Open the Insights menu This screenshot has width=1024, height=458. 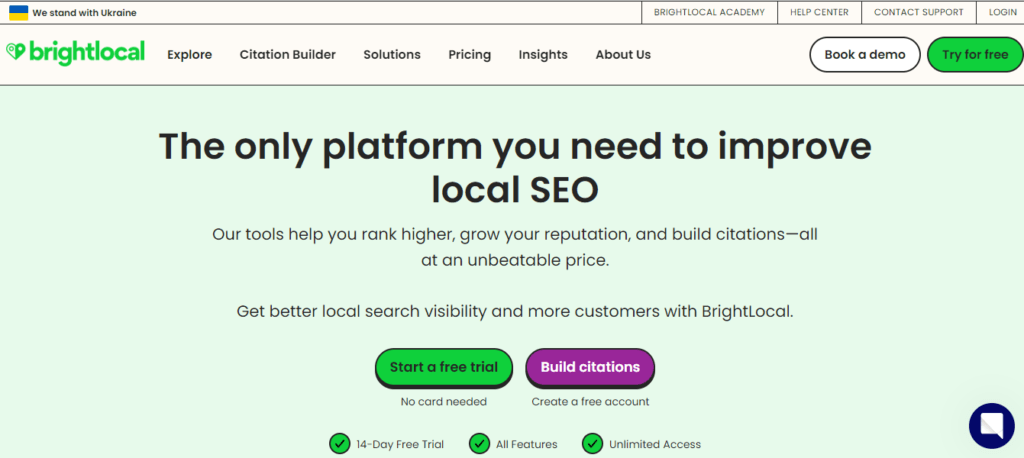543,55
